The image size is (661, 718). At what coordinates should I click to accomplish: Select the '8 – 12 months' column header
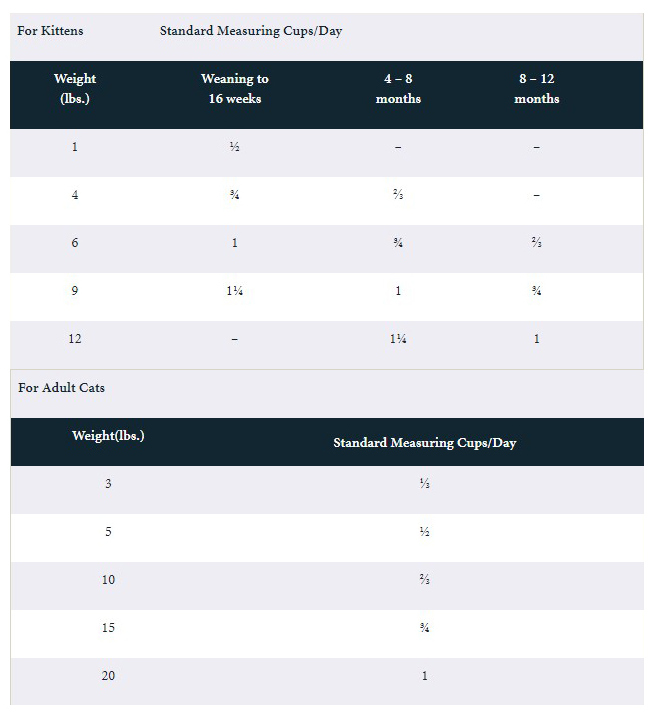click(536, 88)
